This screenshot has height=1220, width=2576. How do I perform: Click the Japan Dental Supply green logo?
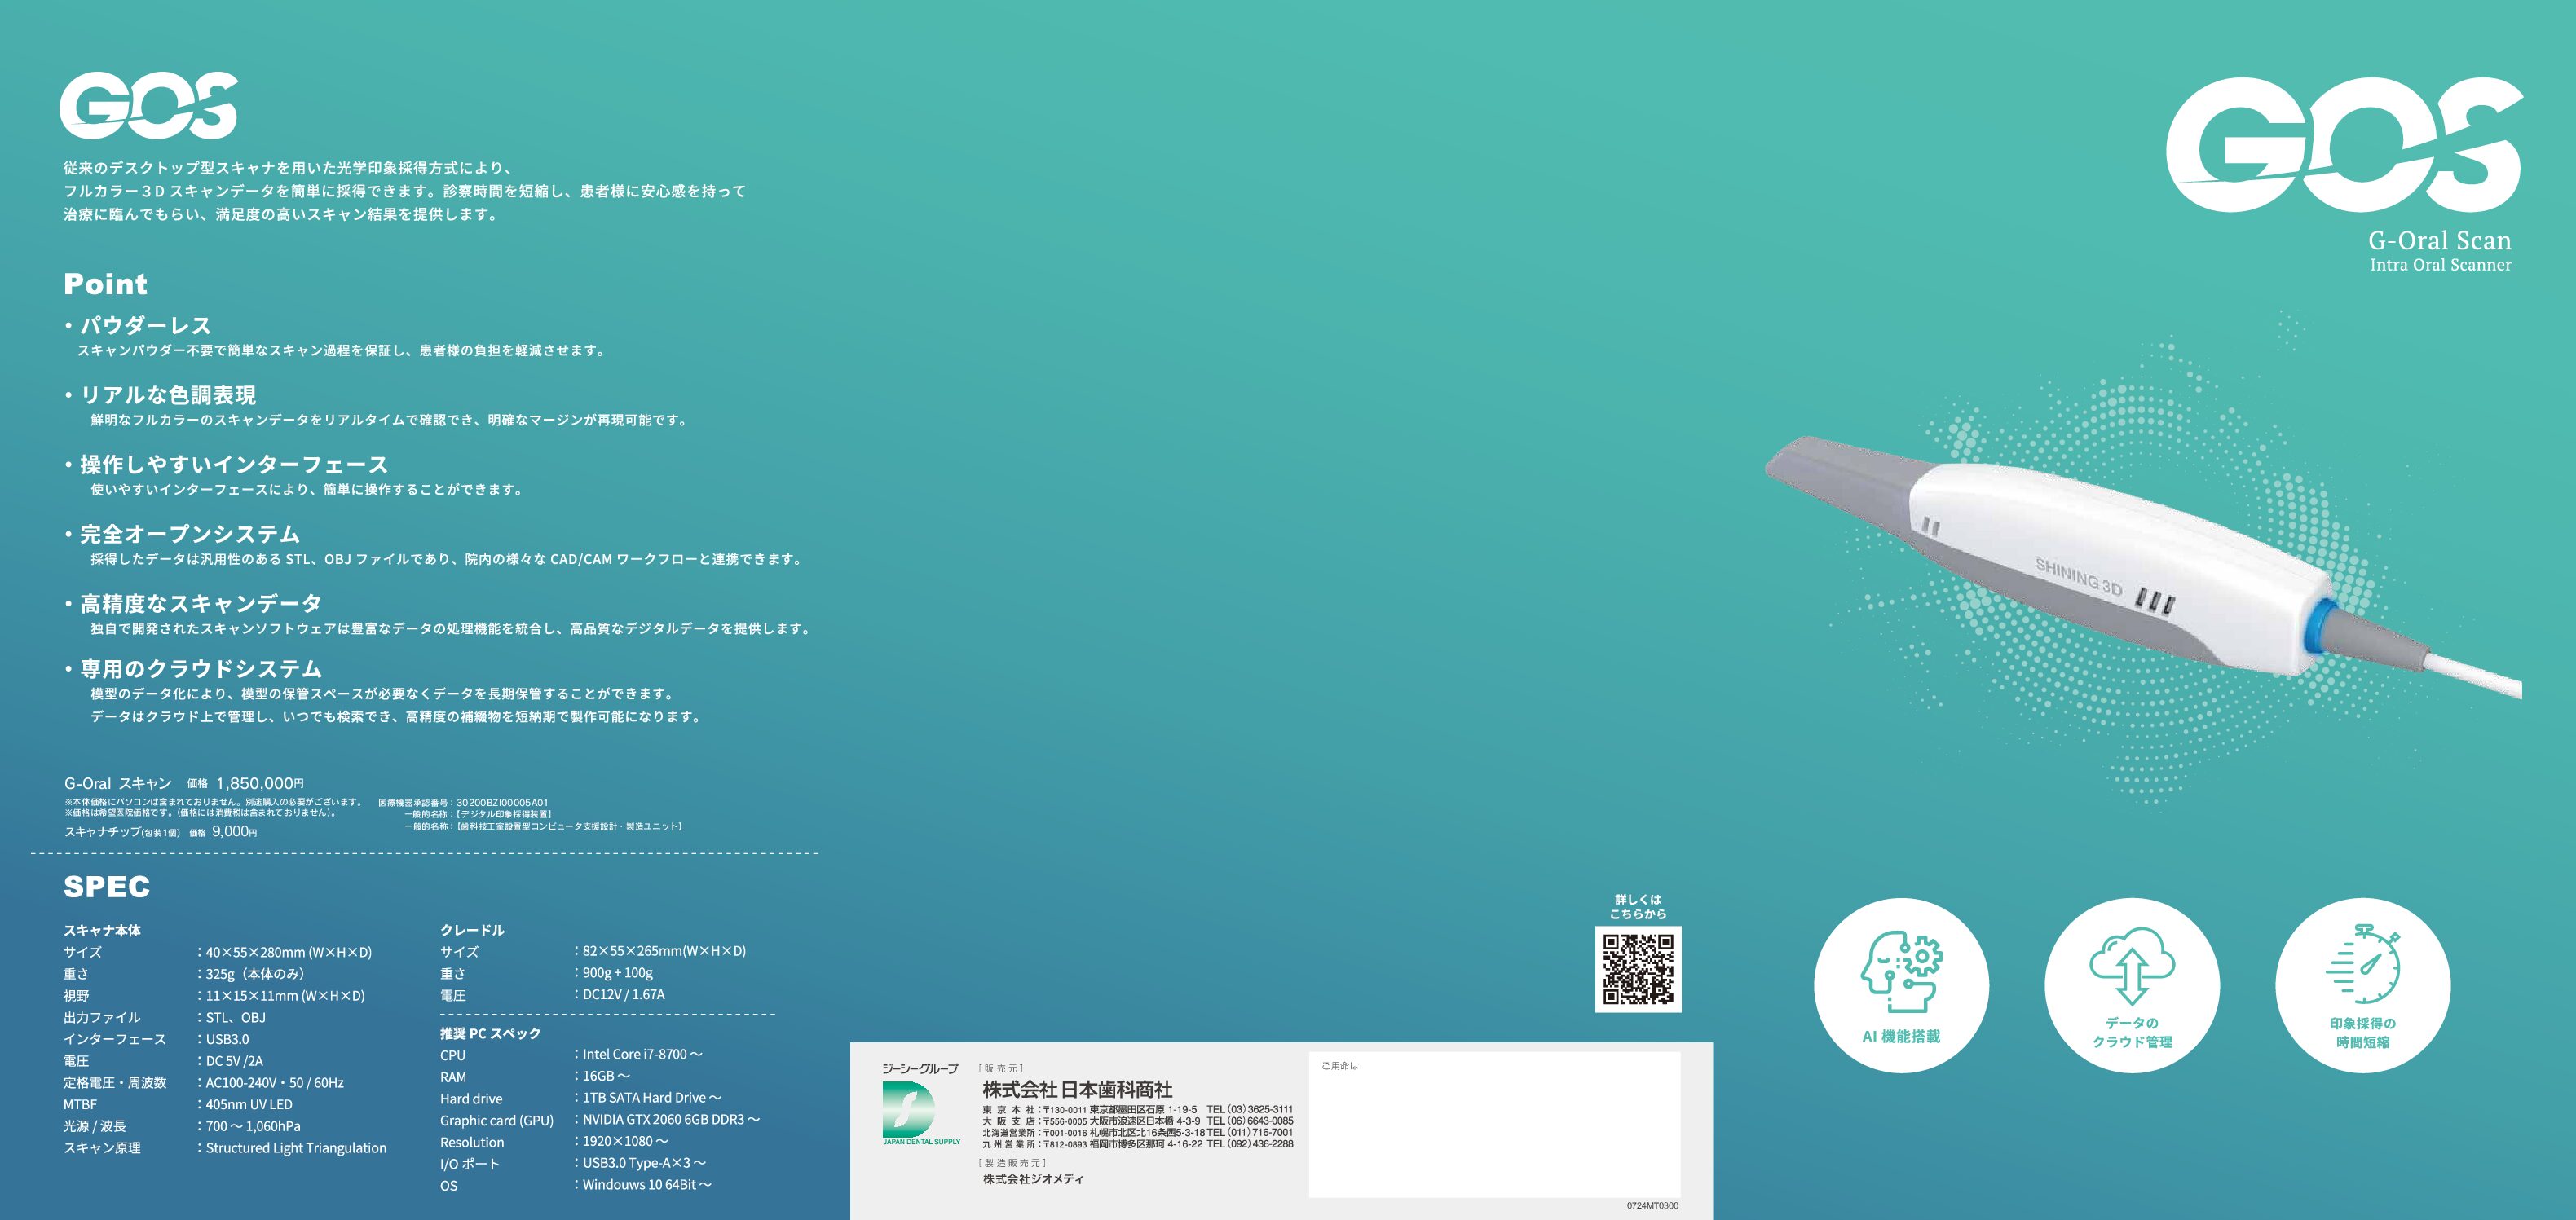point(920,1113)
